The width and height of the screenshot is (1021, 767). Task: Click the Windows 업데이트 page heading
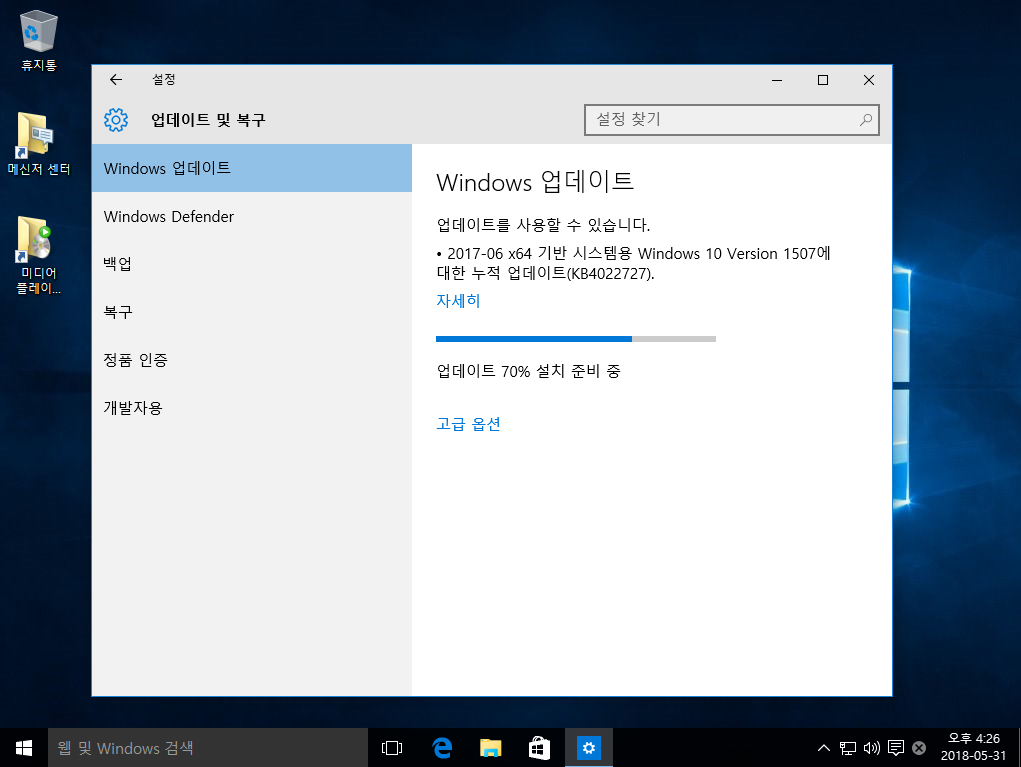click(535, 182)
